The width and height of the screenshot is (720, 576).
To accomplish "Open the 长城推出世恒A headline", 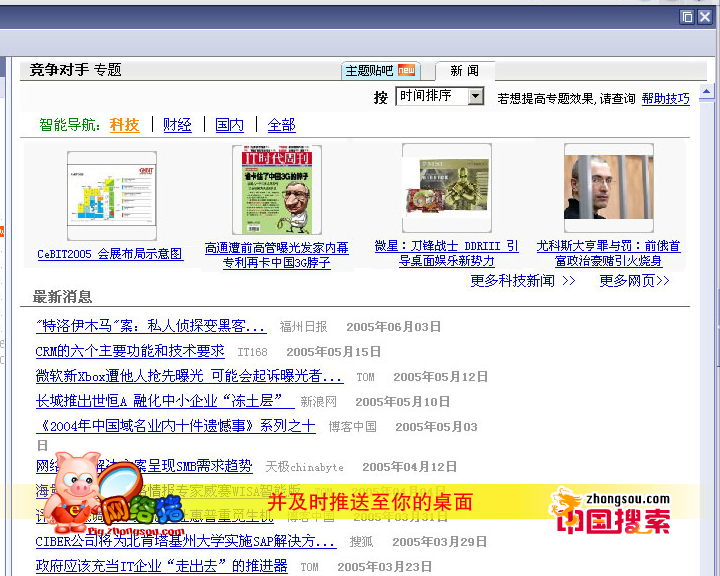I will (165, 401).
